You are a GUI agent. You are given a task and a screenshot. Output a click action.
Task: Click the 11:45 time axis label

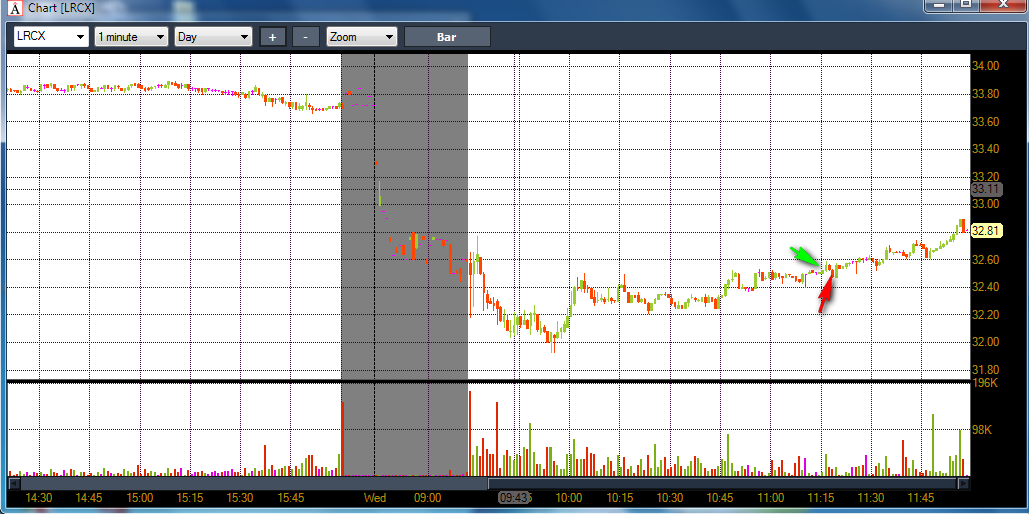pyautogui.click(x=921, y=498)
